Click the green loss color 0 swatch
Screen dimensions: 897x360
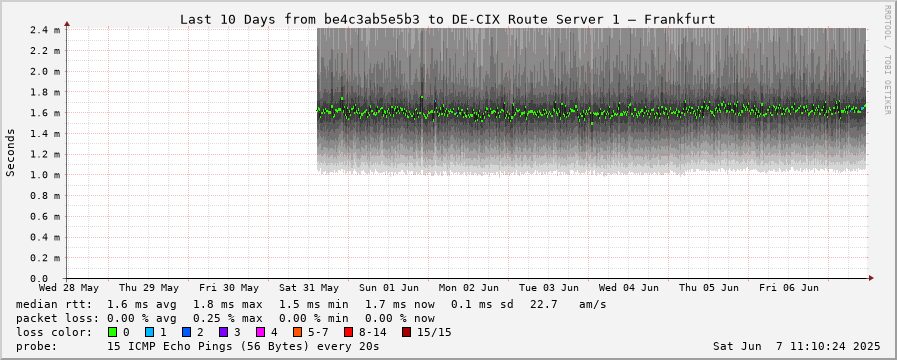point(111,332)
